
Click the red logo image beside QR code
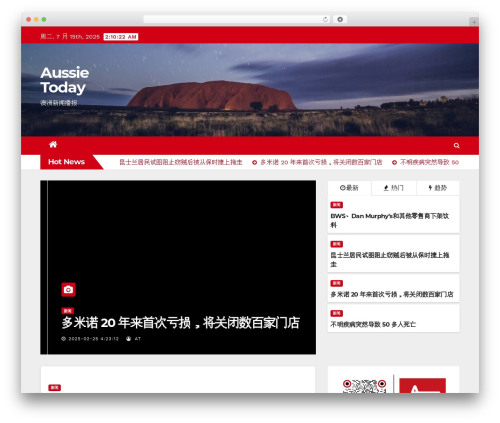[x=422, y=386]
